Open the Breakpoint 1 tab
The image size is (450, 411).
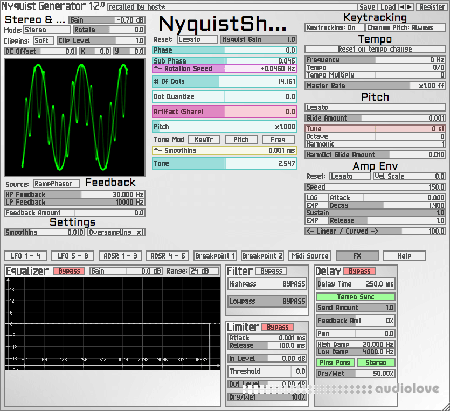(215, 256)
